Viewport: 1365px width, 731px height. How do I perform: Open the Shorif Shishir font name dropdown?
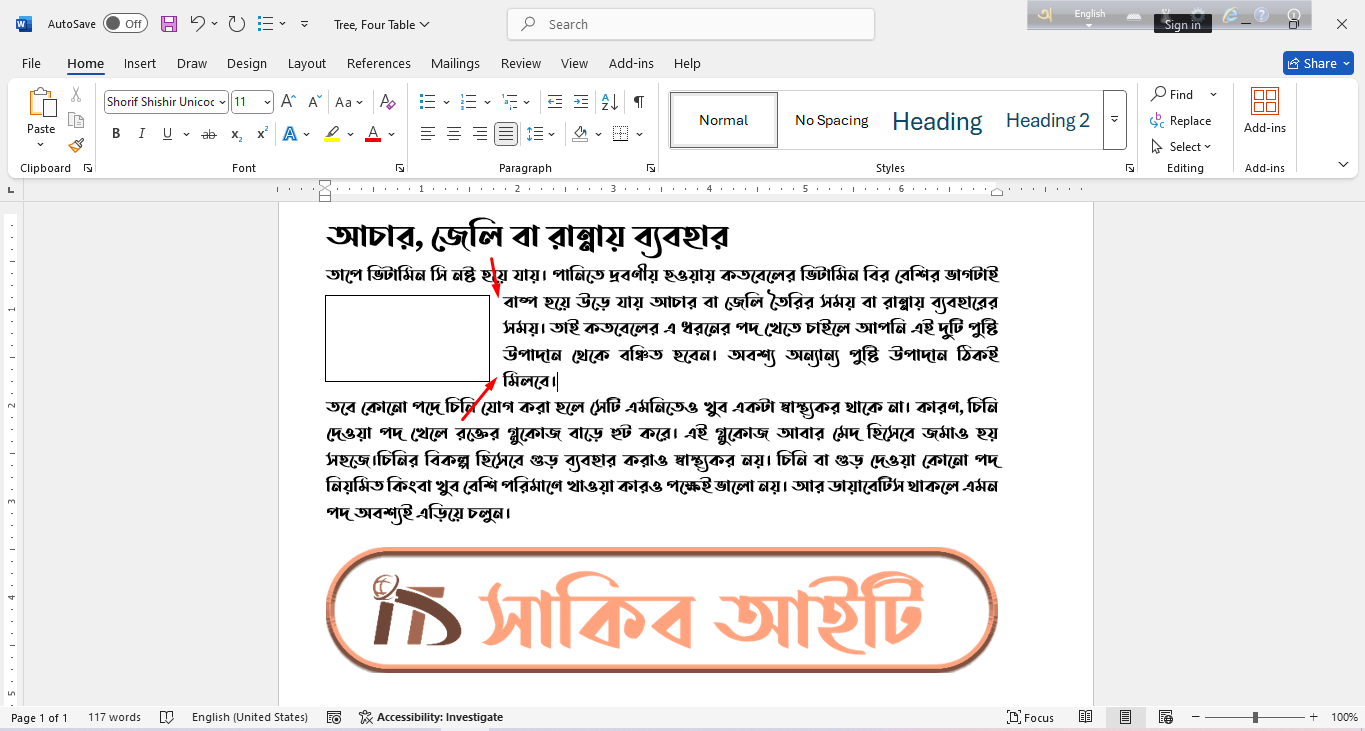click(222, 101)
